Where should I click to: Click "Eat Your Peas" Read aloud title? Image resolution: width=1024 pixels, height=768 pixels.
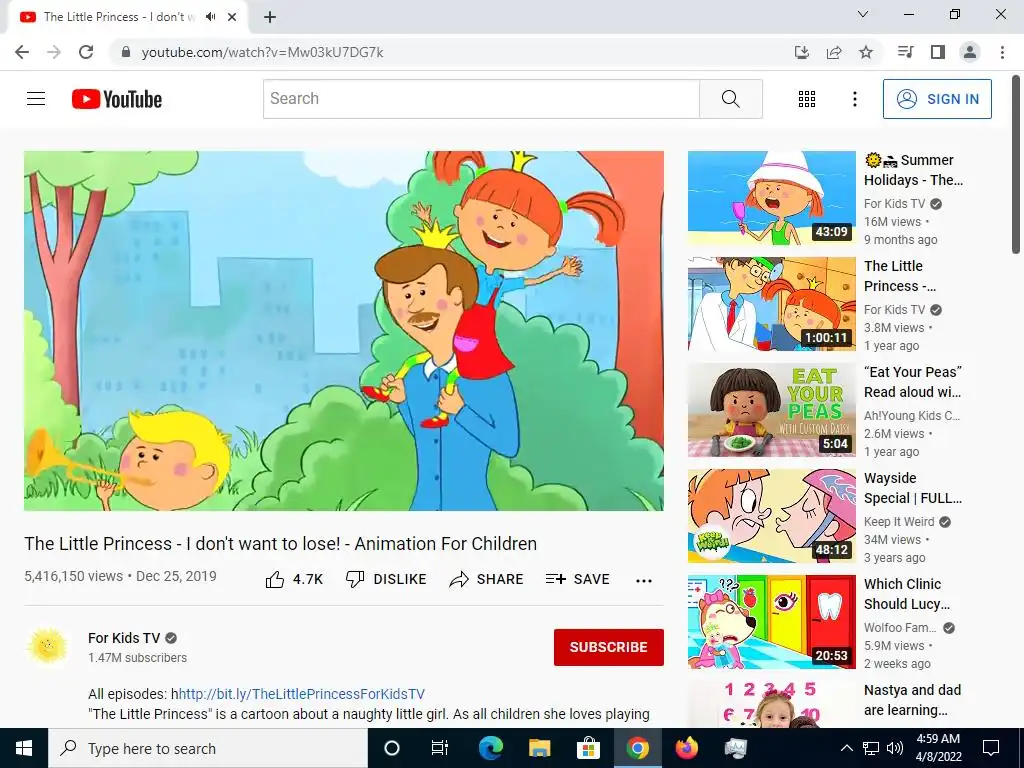tap(912, 382)
